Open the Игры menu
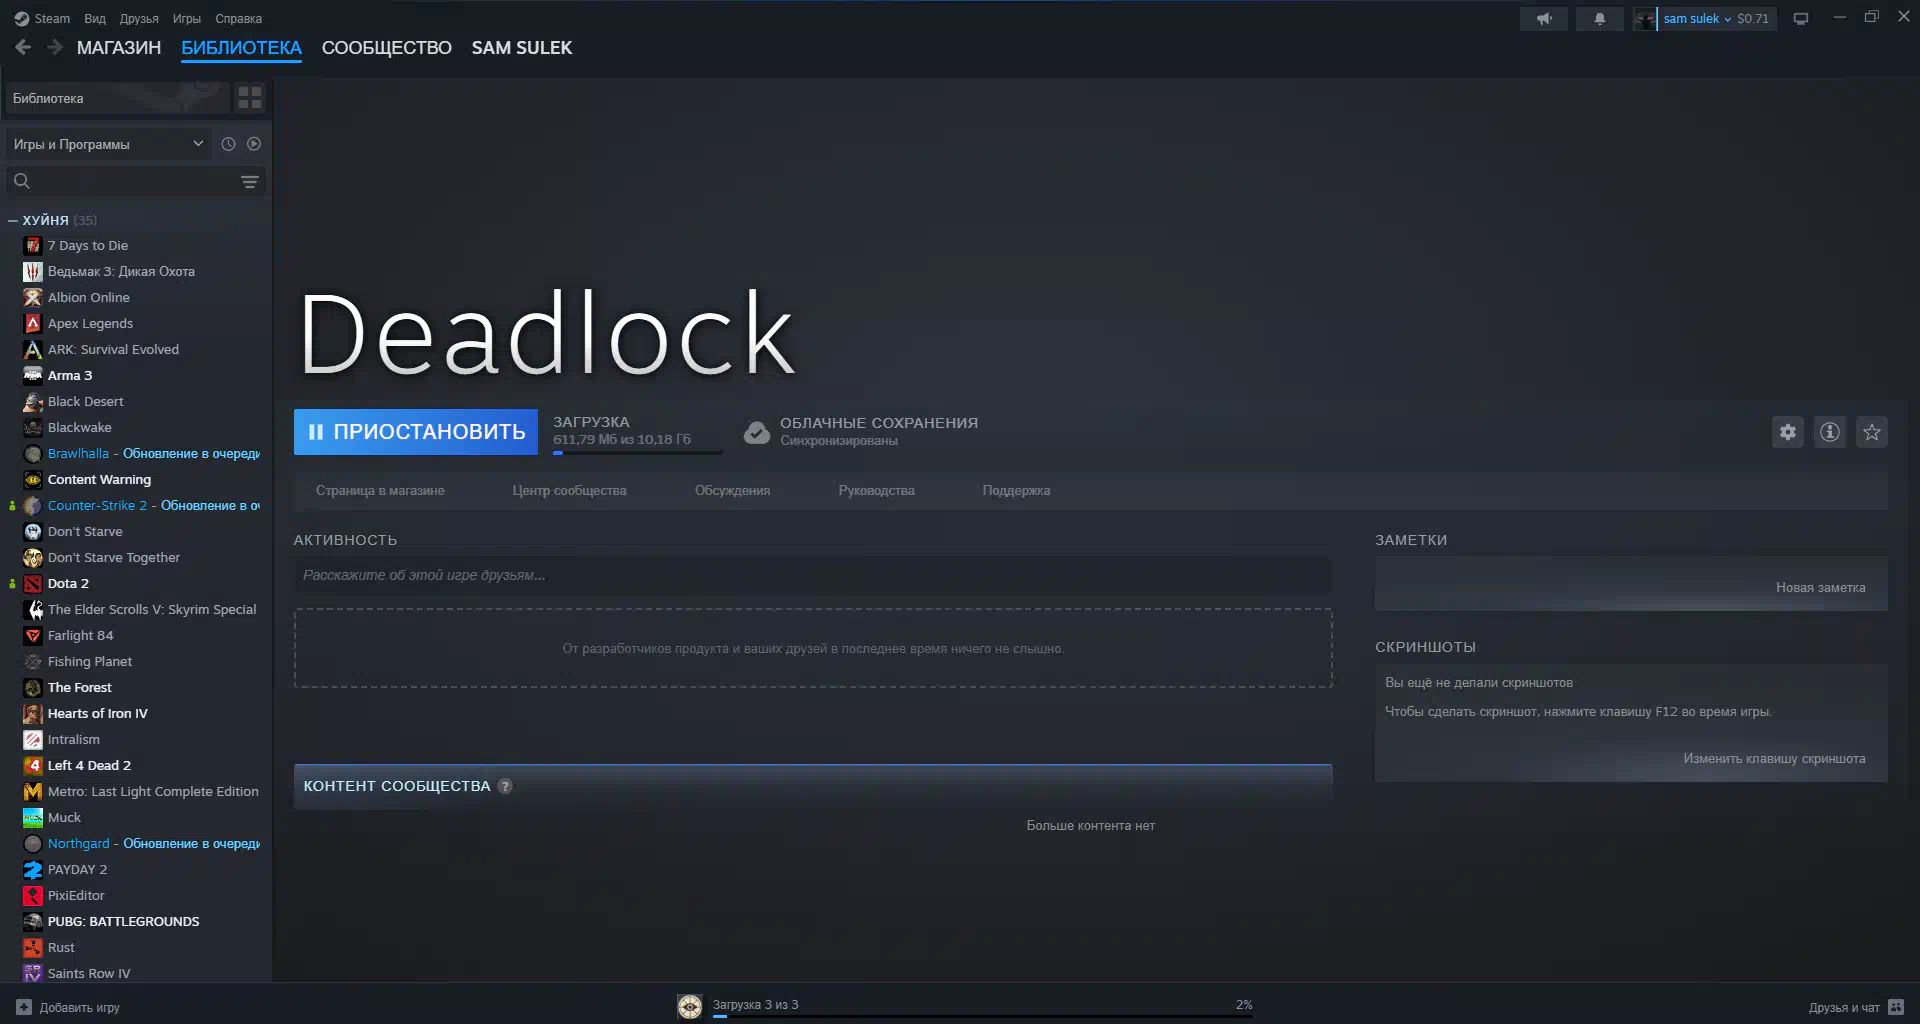This screenshot has height=1024, width=1920. [x=187, y=18]
